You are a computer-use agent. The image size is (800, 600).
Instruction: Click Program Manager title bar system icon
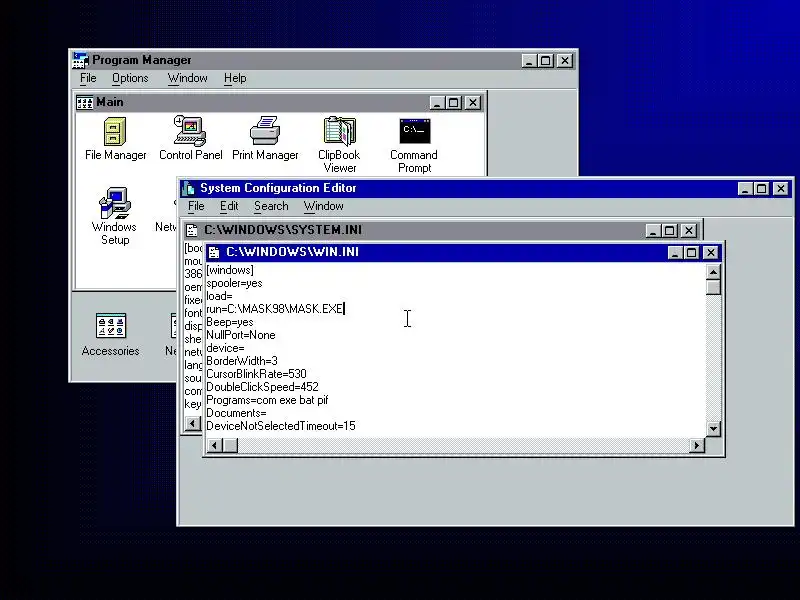pyautogui.click(x=80, y=60)
